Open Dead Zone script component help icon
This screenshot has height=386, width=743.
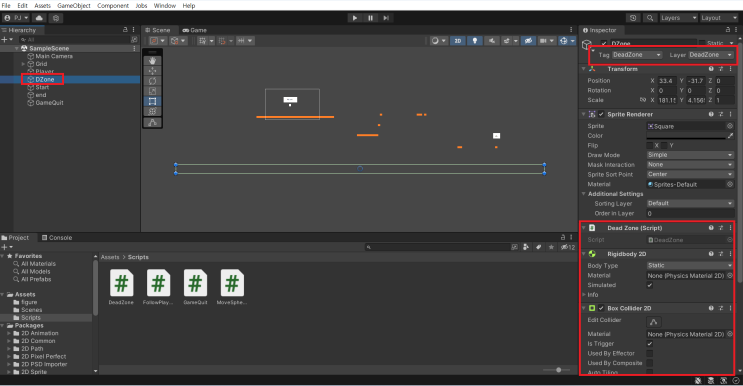pos(711,228)
